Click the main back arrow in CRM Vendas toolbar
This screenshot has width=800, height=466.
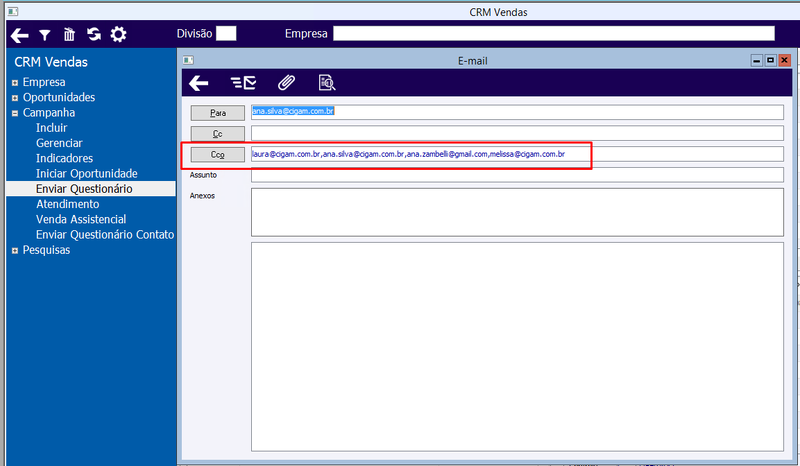[19, 35]
